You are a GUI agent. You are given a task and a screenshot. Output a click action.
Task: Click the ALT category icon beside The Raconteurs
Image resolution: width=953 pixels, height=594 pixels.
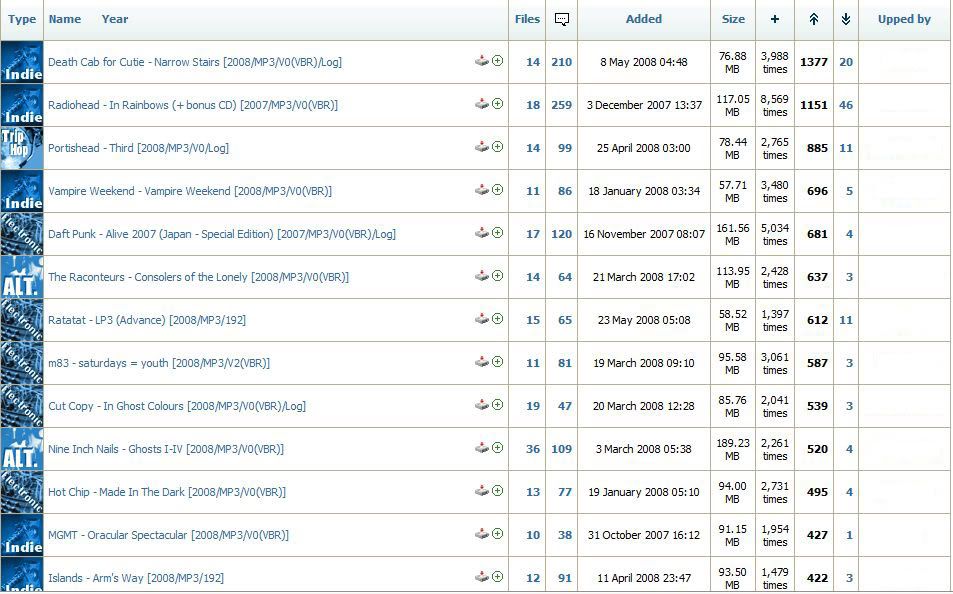click(x=22, y=276)
